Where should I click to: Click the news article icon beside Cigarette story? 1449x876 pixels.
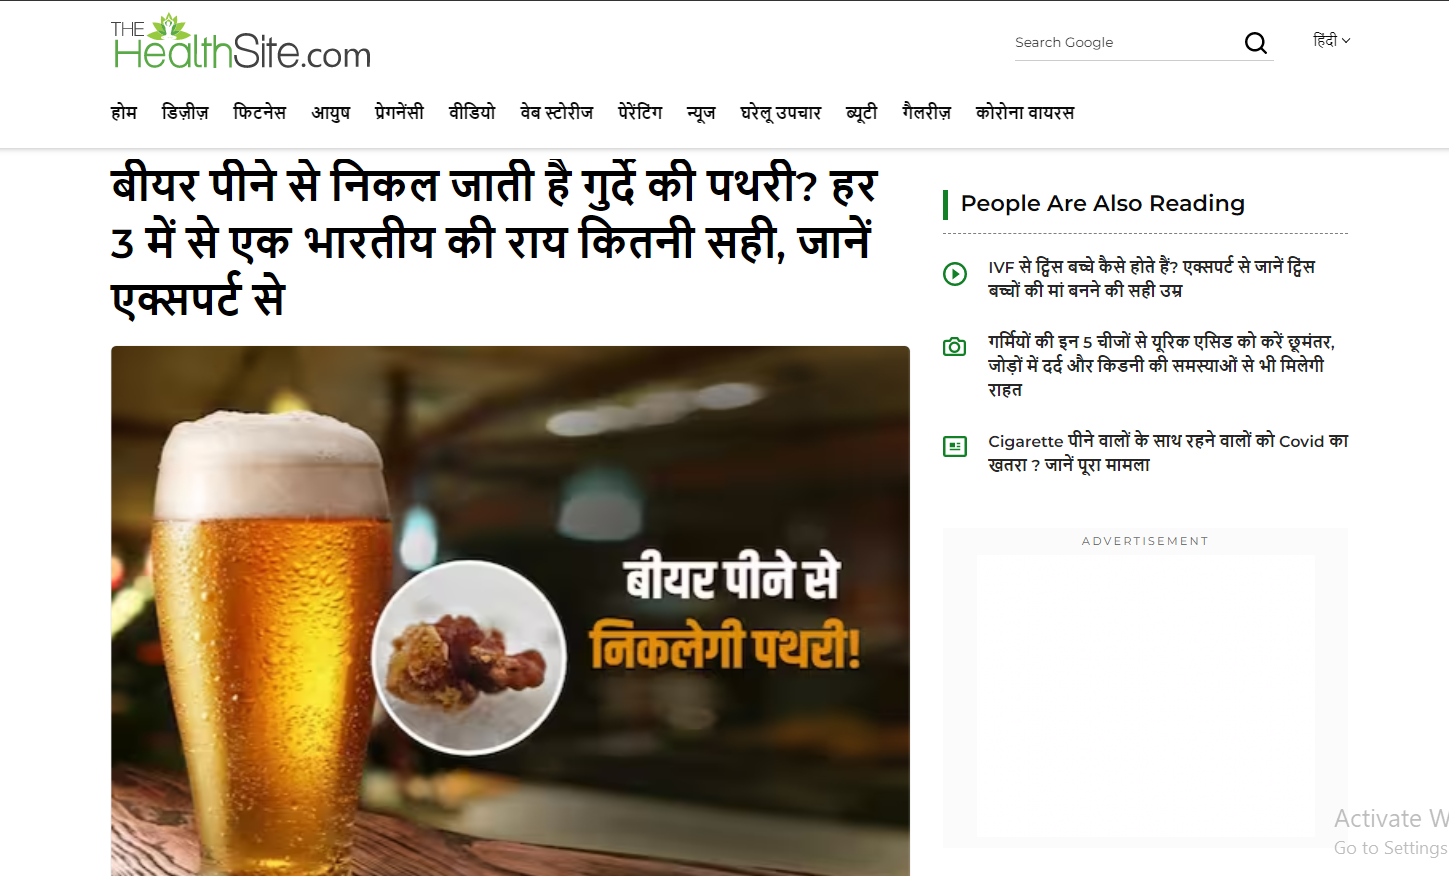(955, 446)
